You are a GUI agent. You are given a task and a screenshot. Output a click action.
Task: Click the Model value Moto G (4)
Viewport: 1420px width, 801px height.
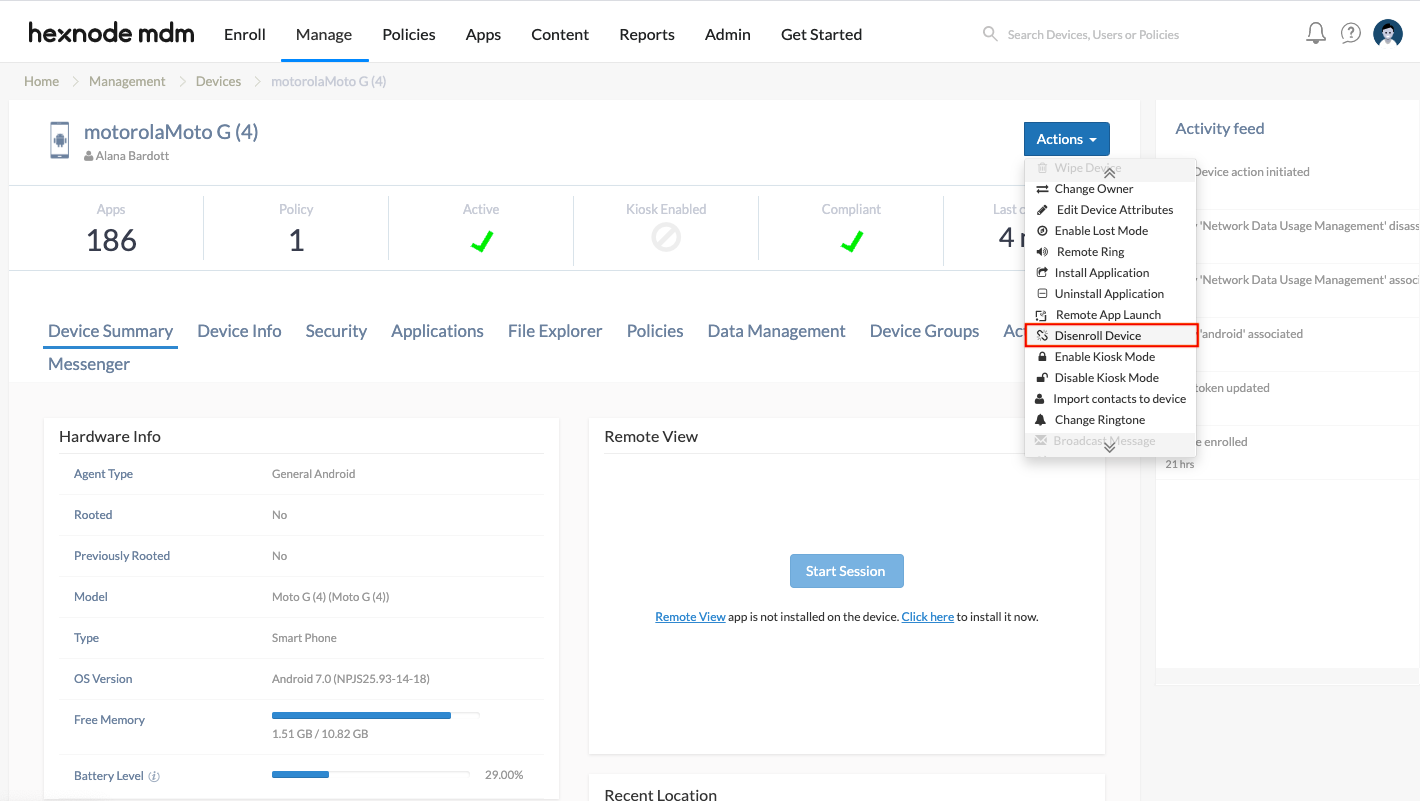coord(330,597)
